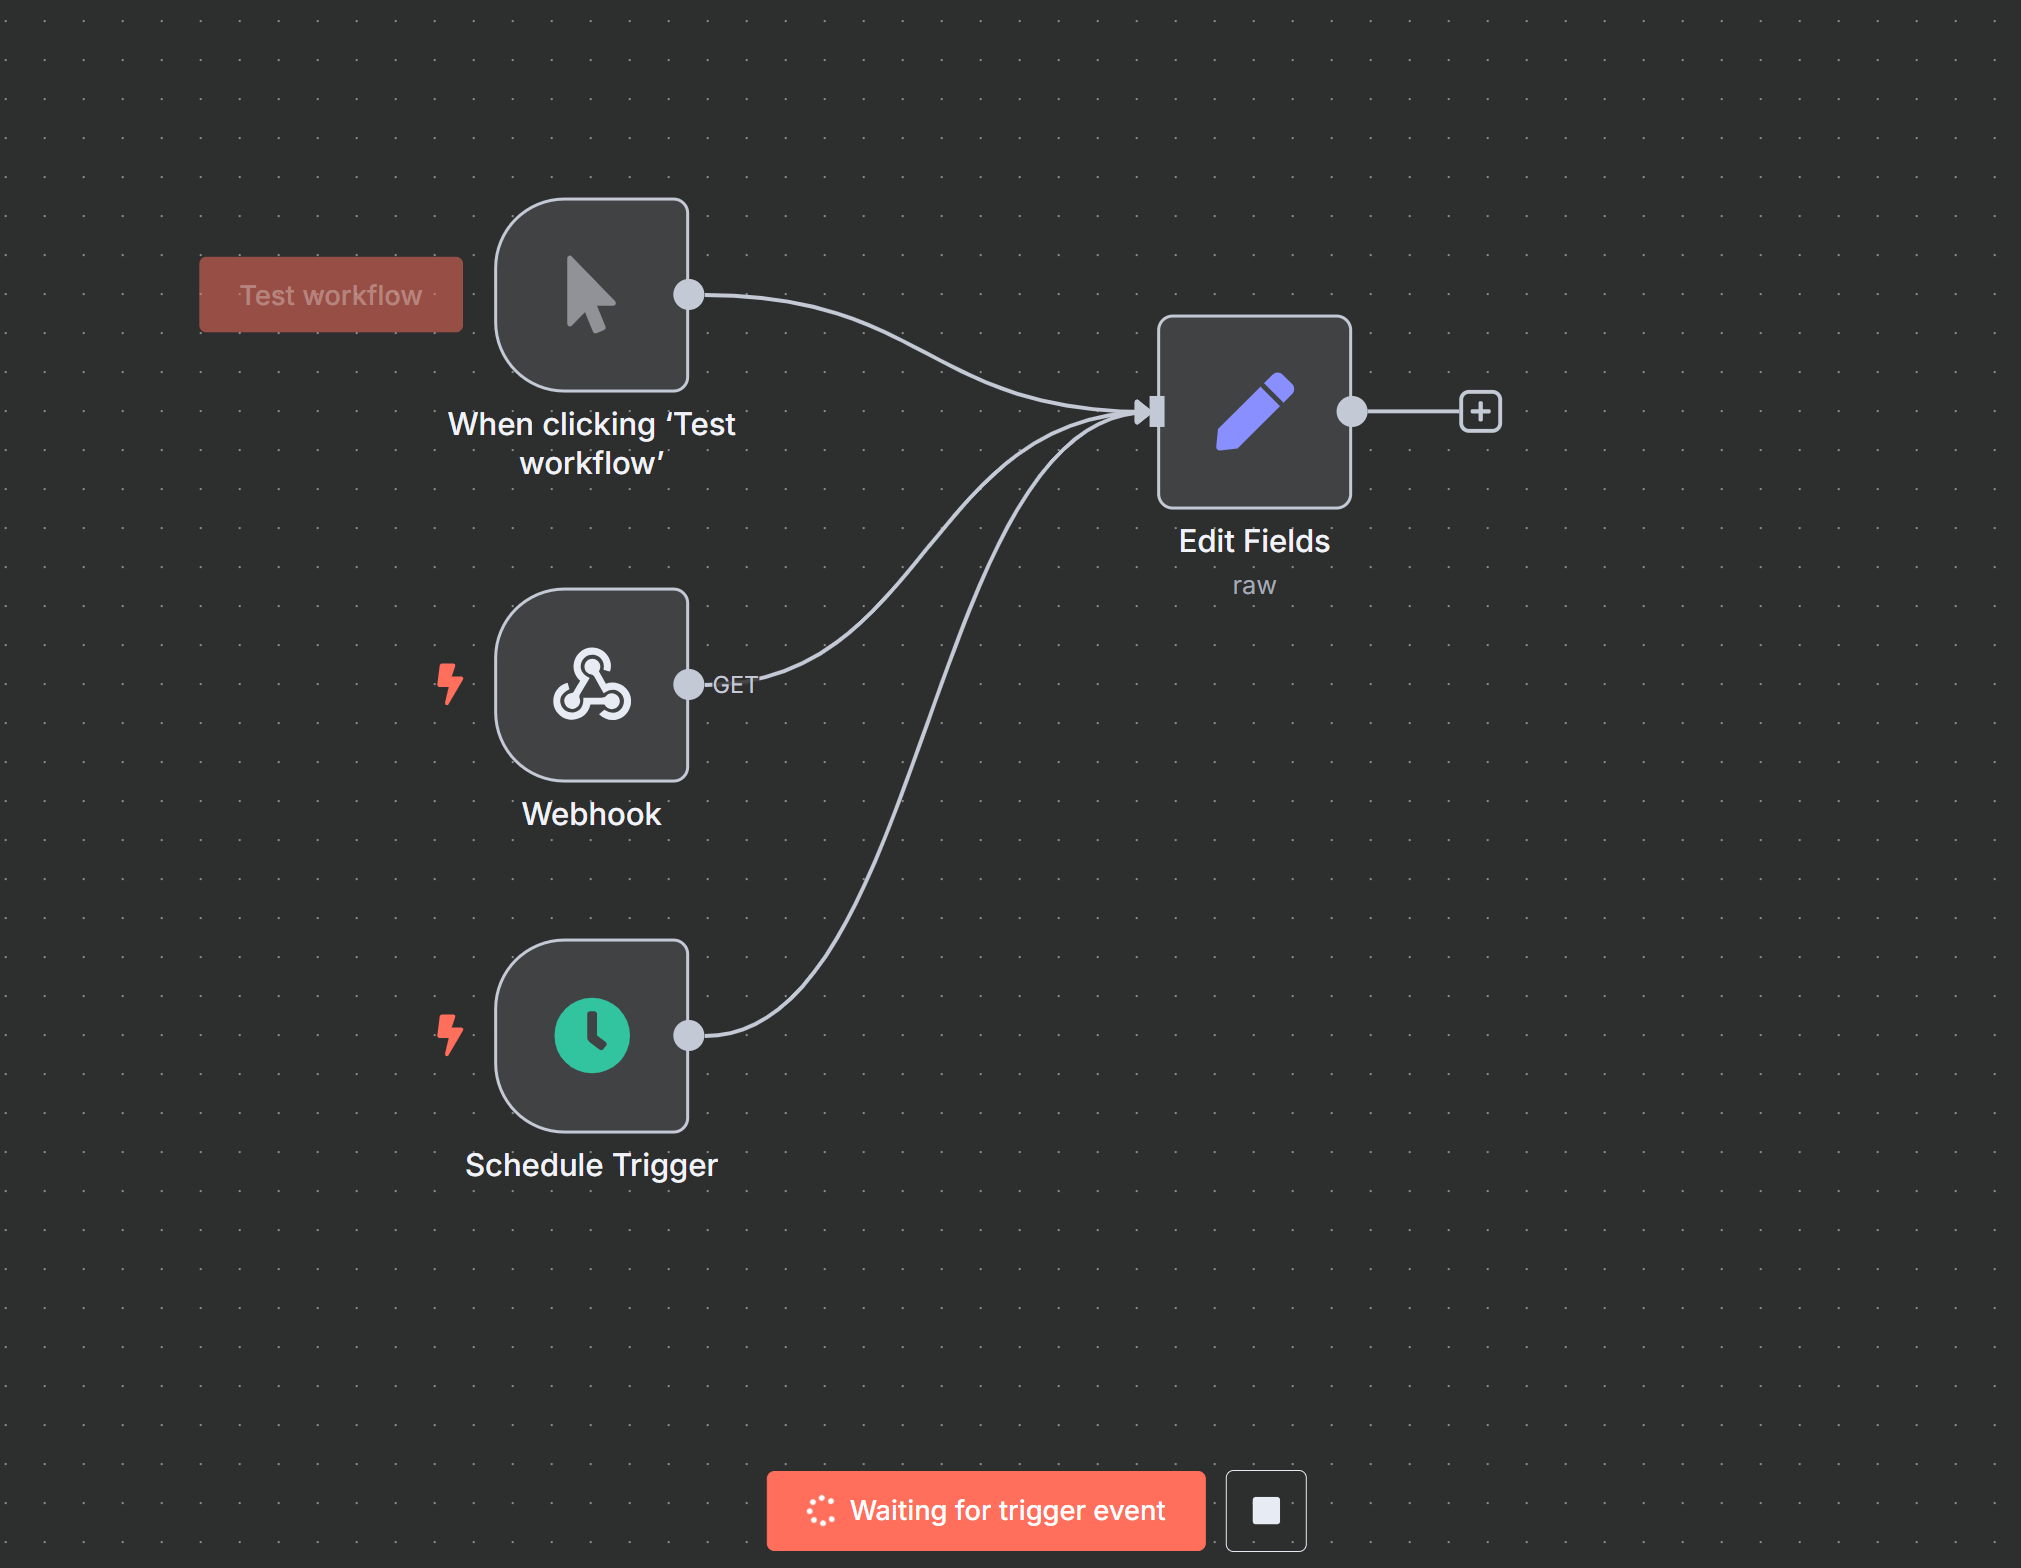Image resolution: width=2021 pixels, height=1568 pixels.
Task: Click the Test workflow button
Action: click(x=331, y=295)
